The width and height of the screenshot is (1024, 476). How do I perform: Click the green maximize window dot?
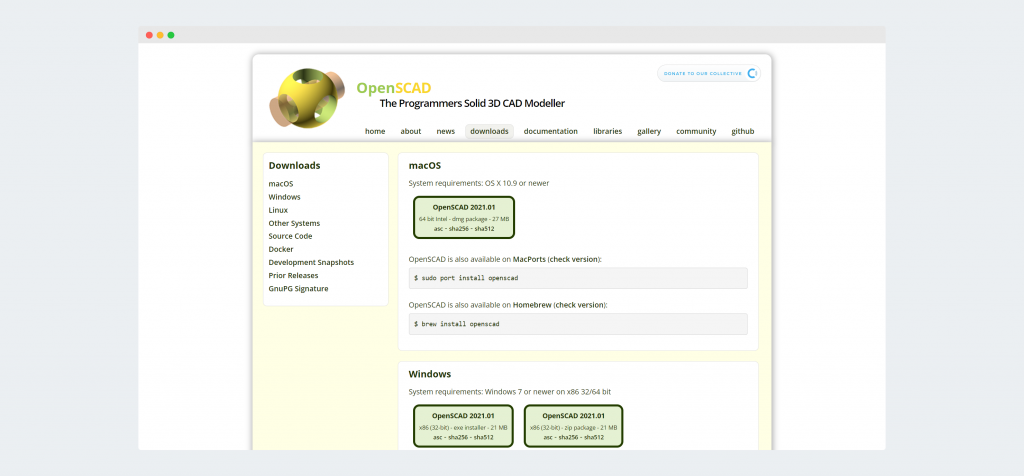tap(171, 35)
